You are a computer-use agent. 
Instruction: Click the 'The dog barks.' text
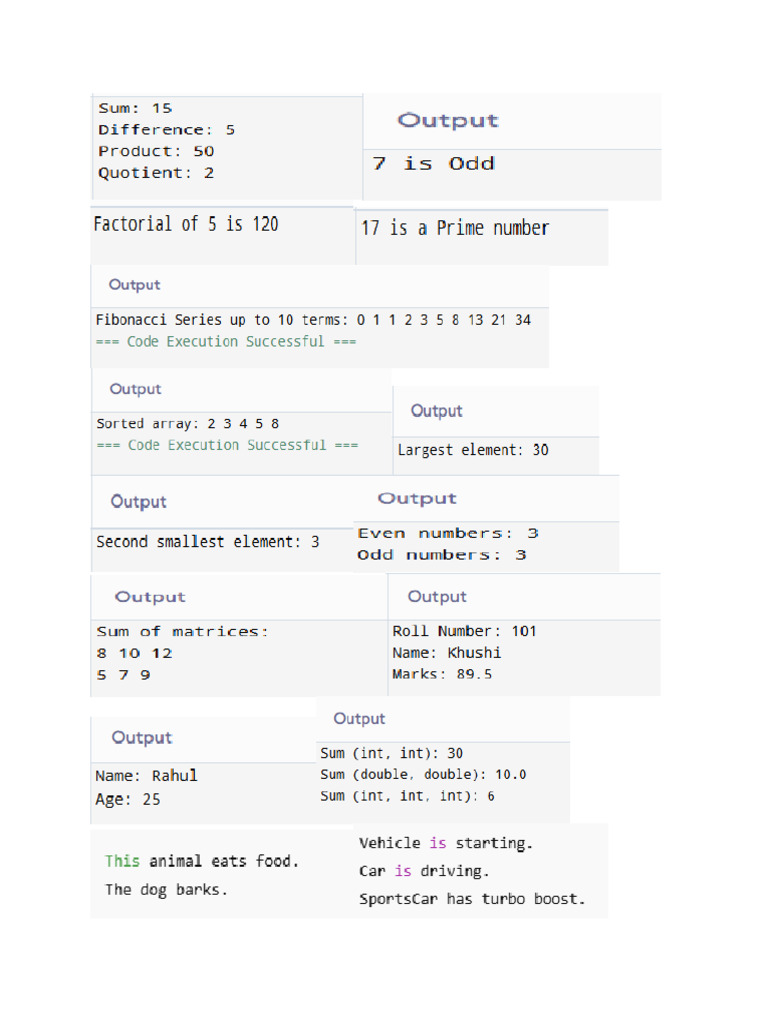[166, 890]
